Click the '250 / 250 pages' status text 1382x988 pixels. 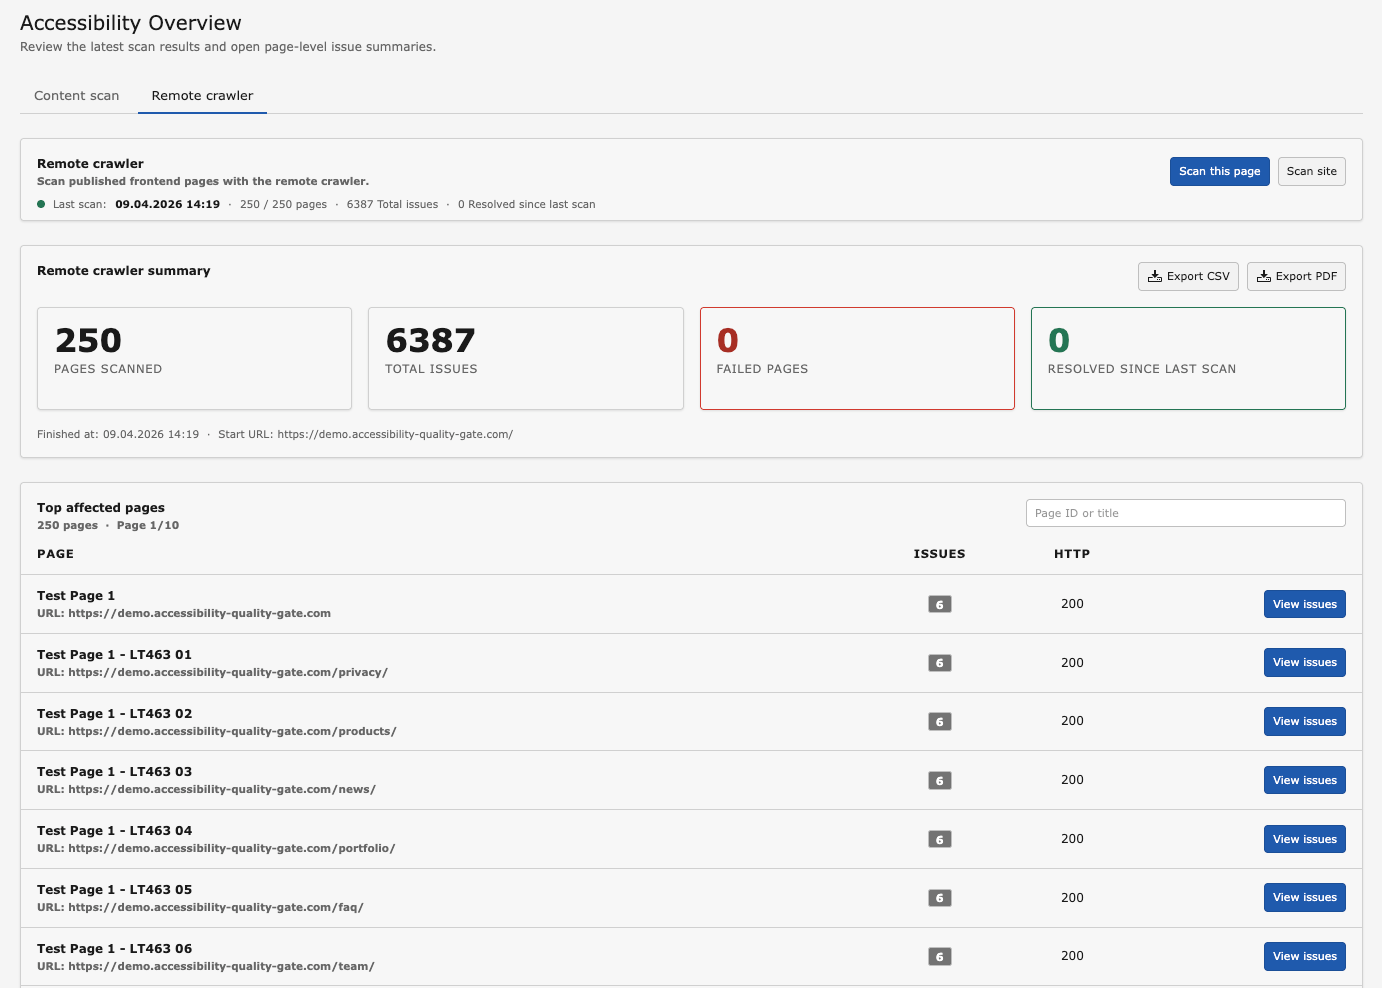tap(283, 204)
